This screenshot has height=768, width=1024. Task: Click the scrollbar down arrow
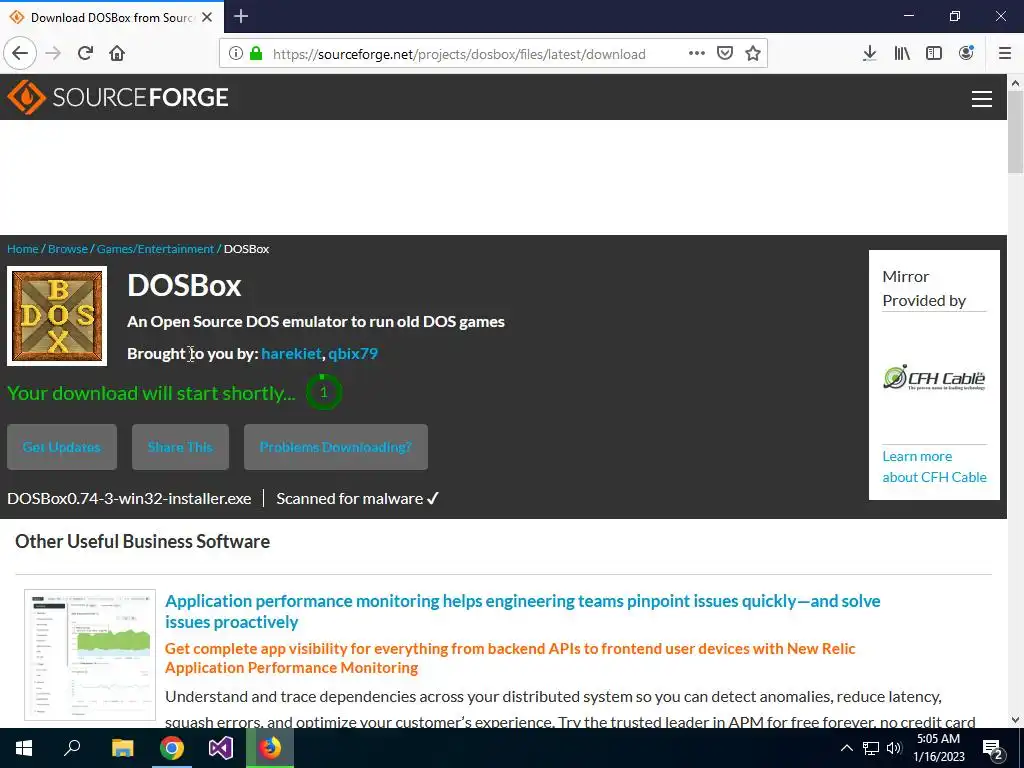coord(1015,720)
